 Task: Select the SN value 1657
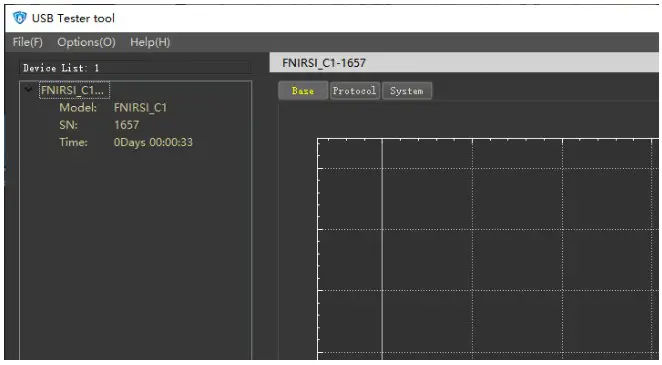(126, 125)
